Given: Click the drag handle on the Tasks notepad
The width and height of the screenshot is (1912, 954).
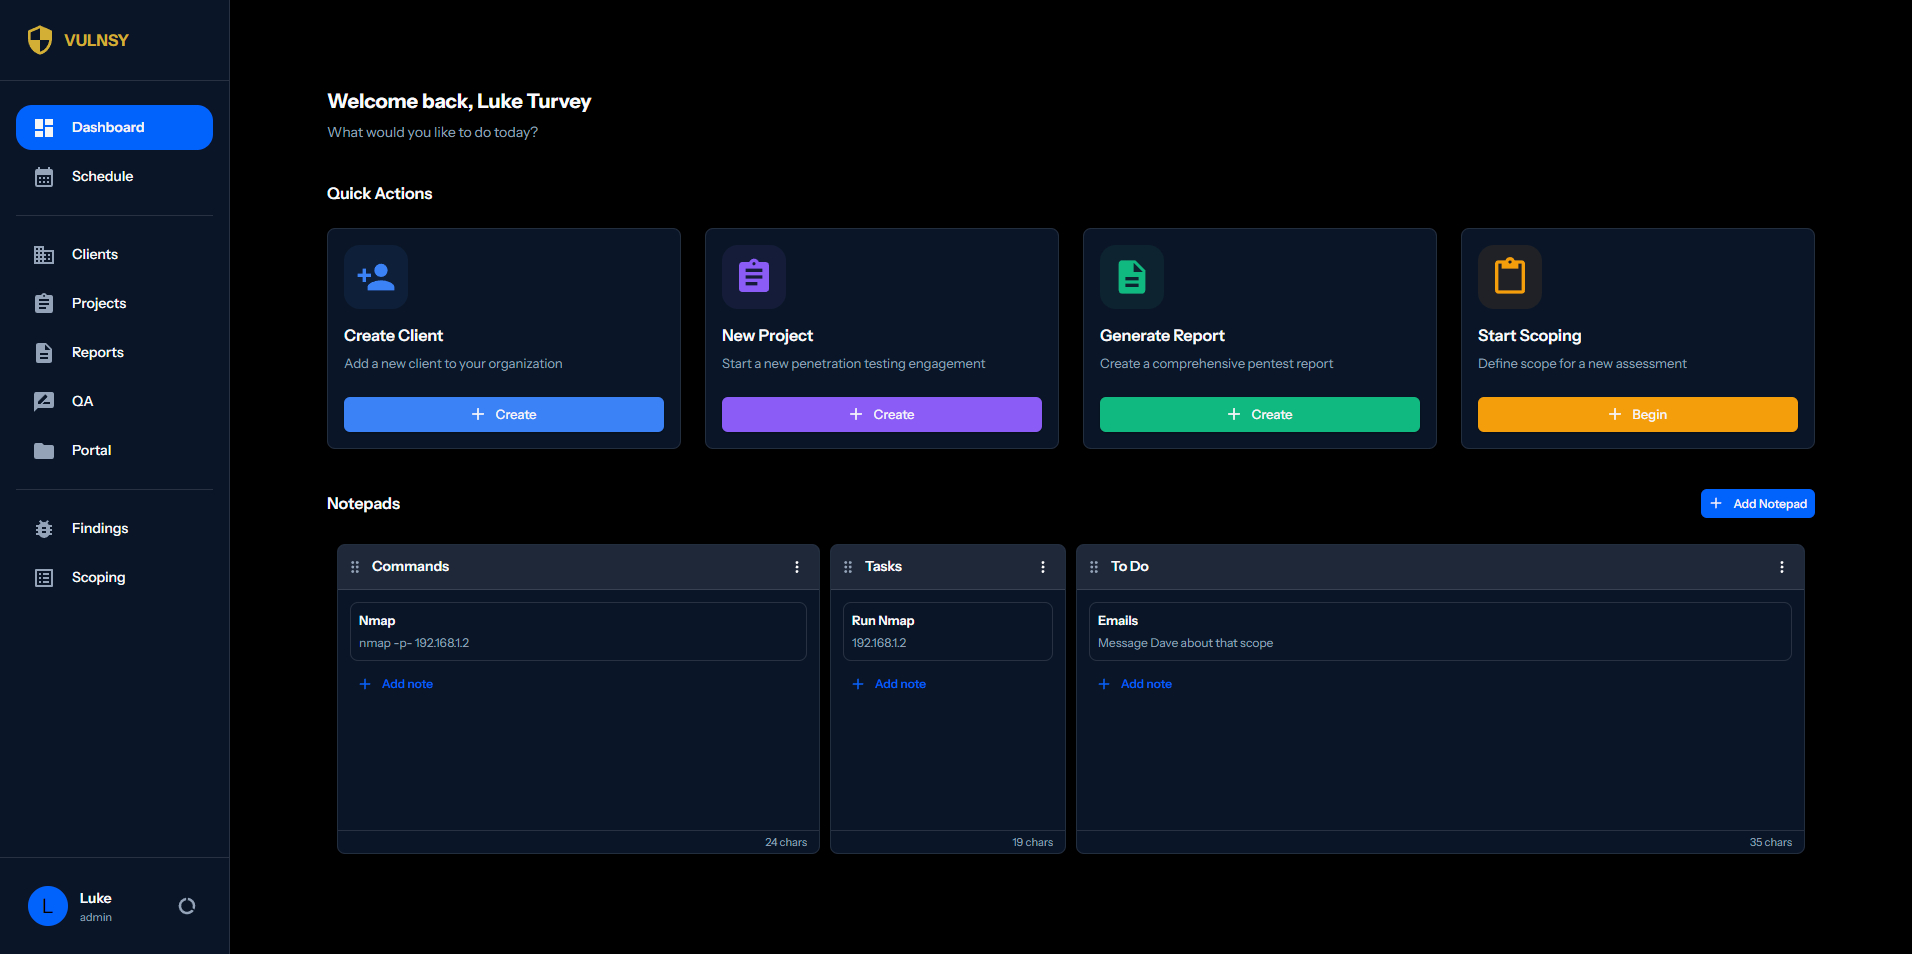Looking at the screenshot, I should [847, 566].
